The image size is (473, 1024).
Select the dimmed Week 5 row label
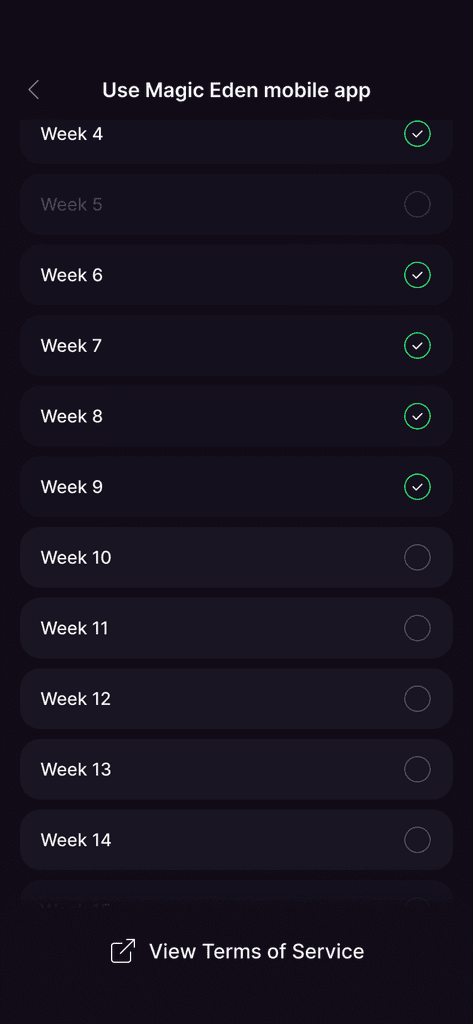71,204
